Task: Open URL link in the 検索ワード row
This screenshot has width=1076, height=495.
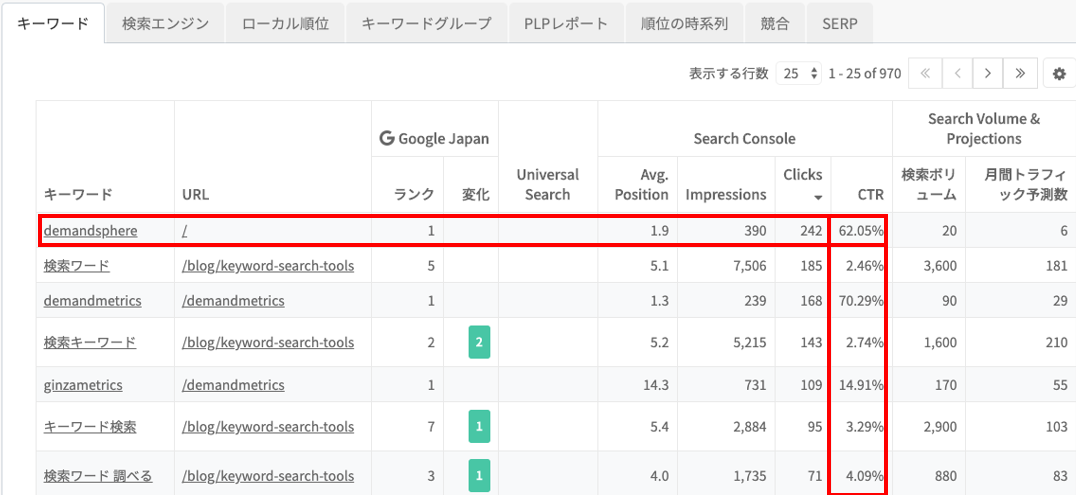Action: coord(268,266)
